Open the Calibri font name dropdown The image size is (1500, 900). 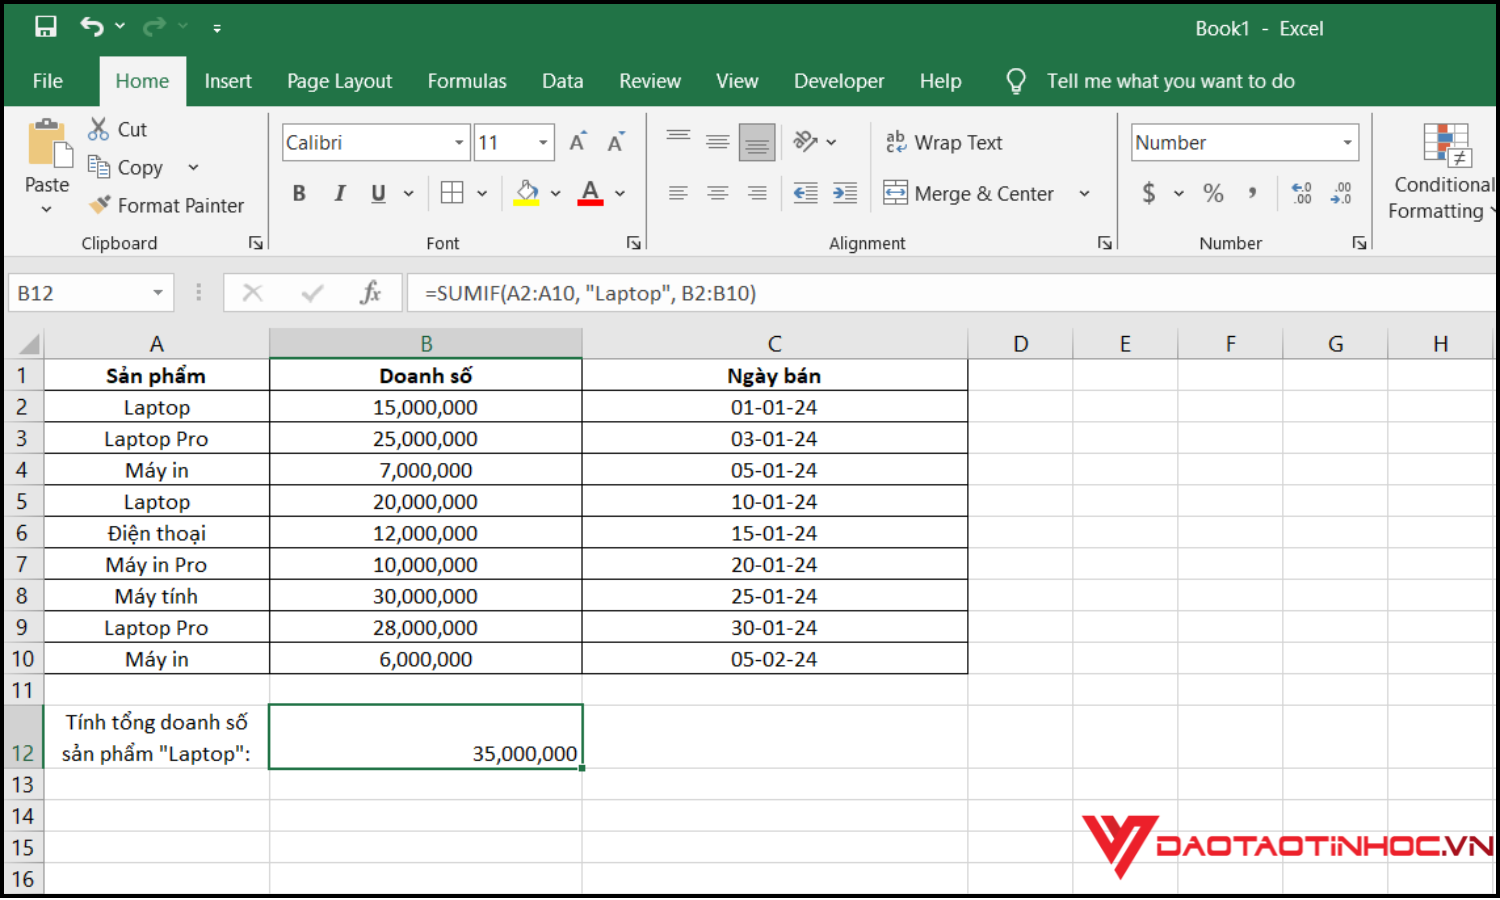click(x=459, y=143)
